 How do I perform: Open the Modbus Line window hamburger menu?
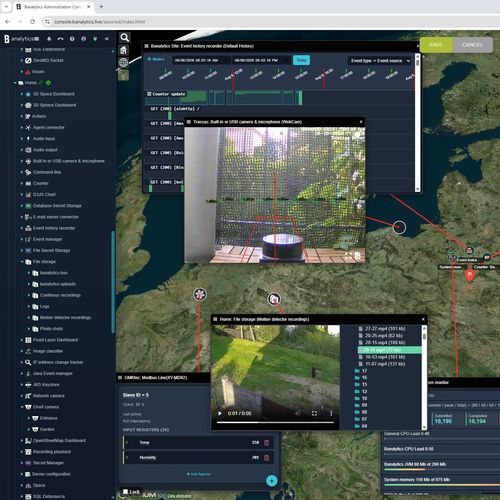point(120,378)
